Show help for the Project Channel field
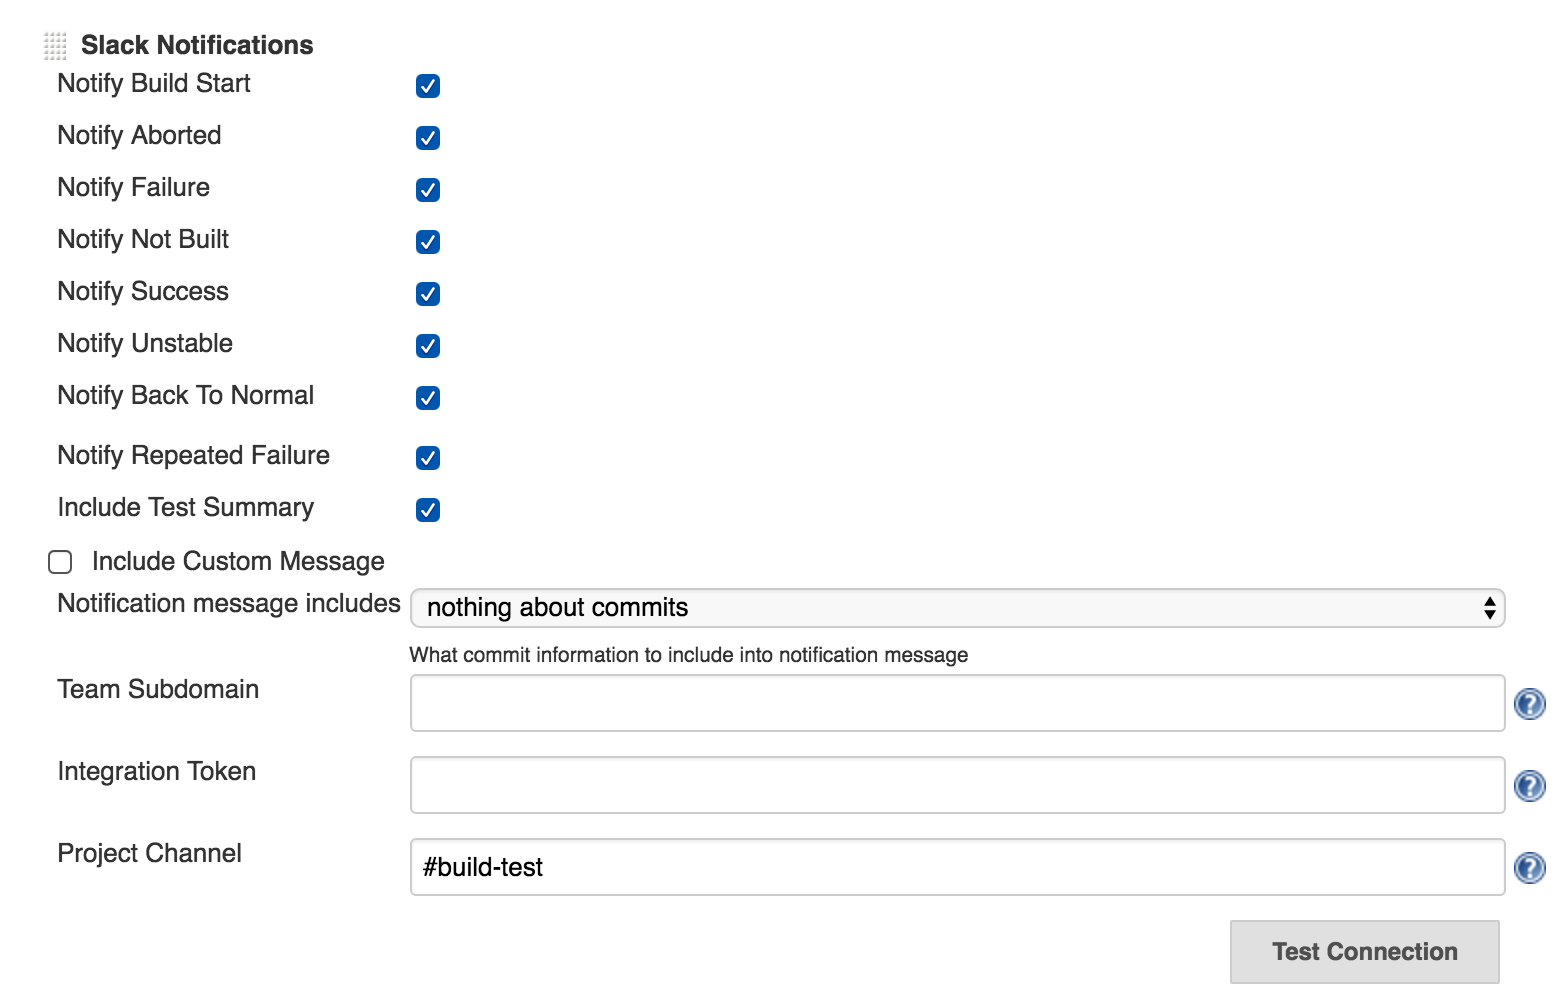1568x1000 pixels. pos(1529,868)
